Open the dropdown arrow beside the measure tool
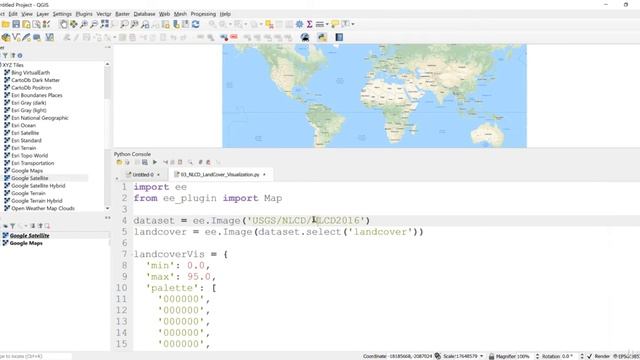The image size is (640, 360). click(x=327, y=24)
